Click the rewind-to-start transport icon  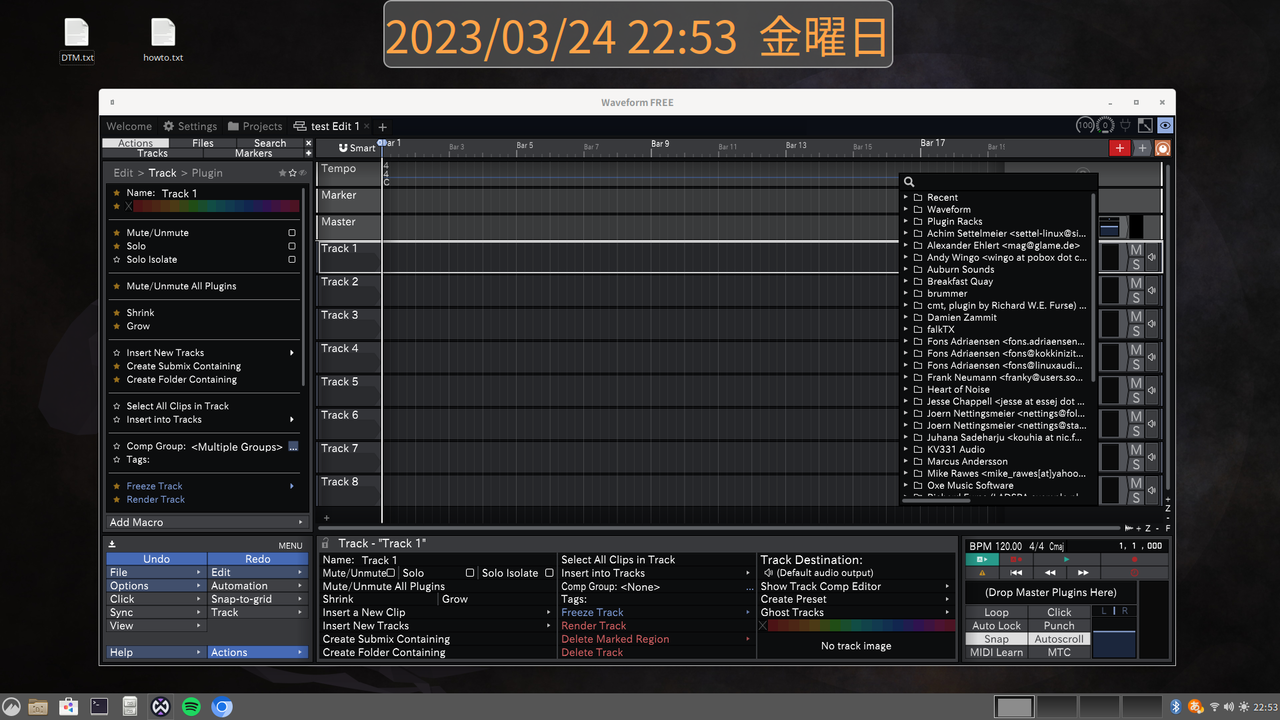[x=1014, y=571]
